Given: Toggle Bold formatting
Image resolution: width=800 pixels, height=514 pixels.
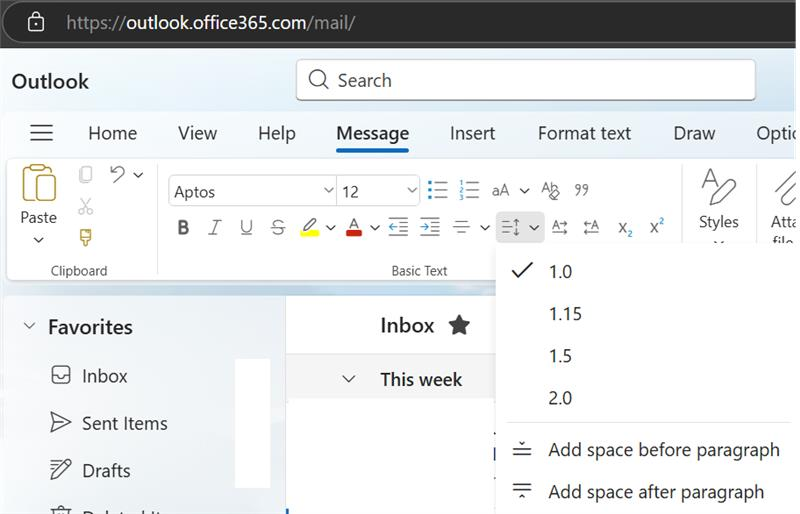Looking at the screenshot, I should click(x=183, y=227).
